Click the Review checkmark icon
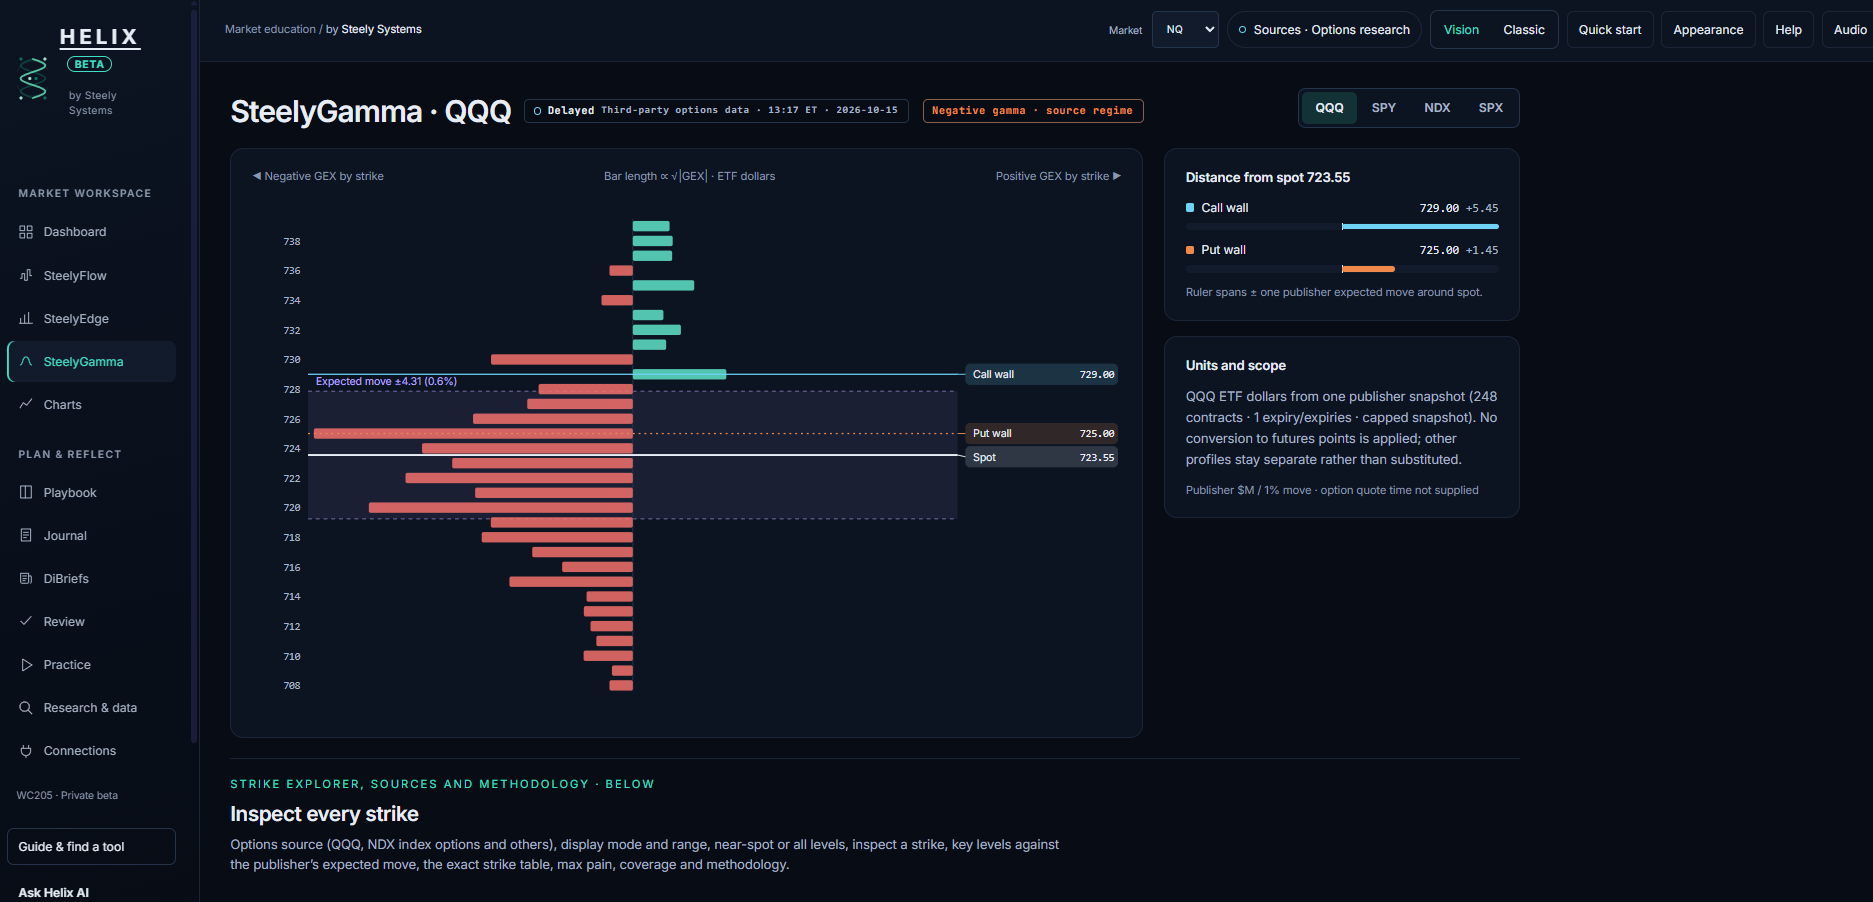1873x902 pixels. point(26,621)
